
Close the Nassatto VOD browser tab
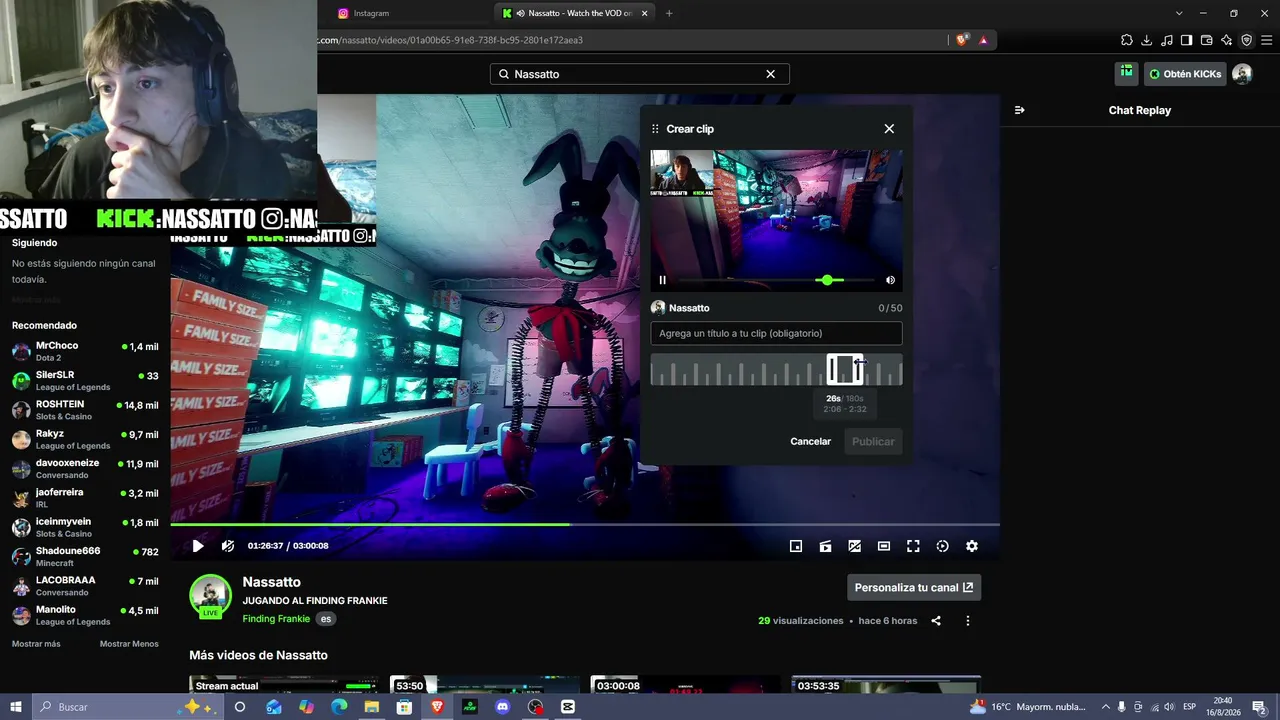(645, 13)
